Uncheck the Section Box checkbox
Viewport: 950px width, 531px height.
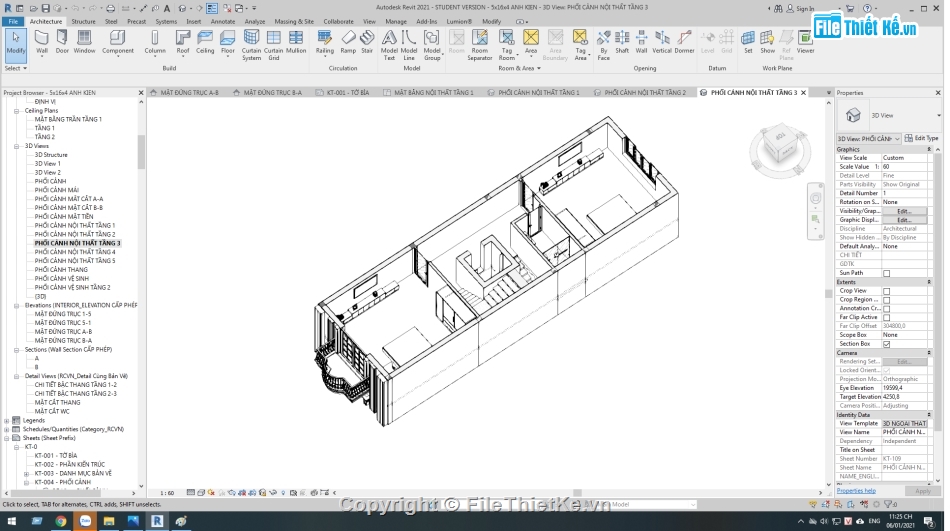[886, 344]
